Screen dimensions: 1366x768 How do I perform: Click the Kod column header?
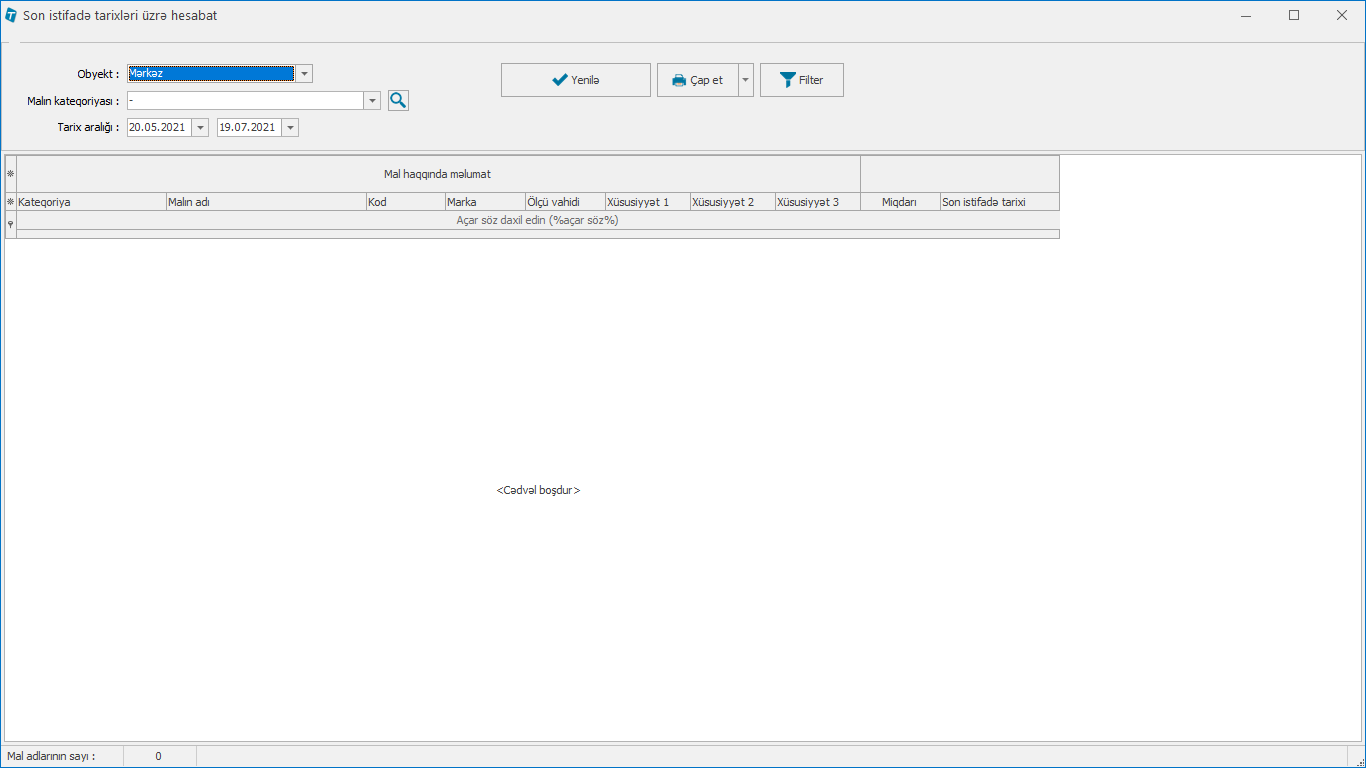tap(405, 202)
